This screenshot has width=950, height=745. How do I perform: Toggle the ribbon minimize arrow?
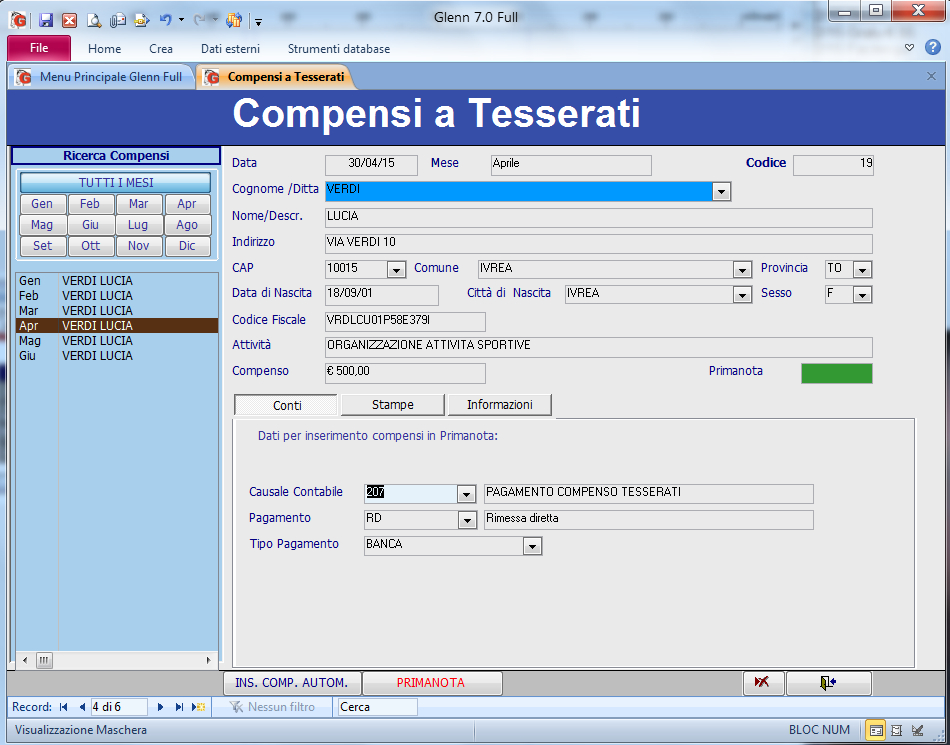[909, 47]
